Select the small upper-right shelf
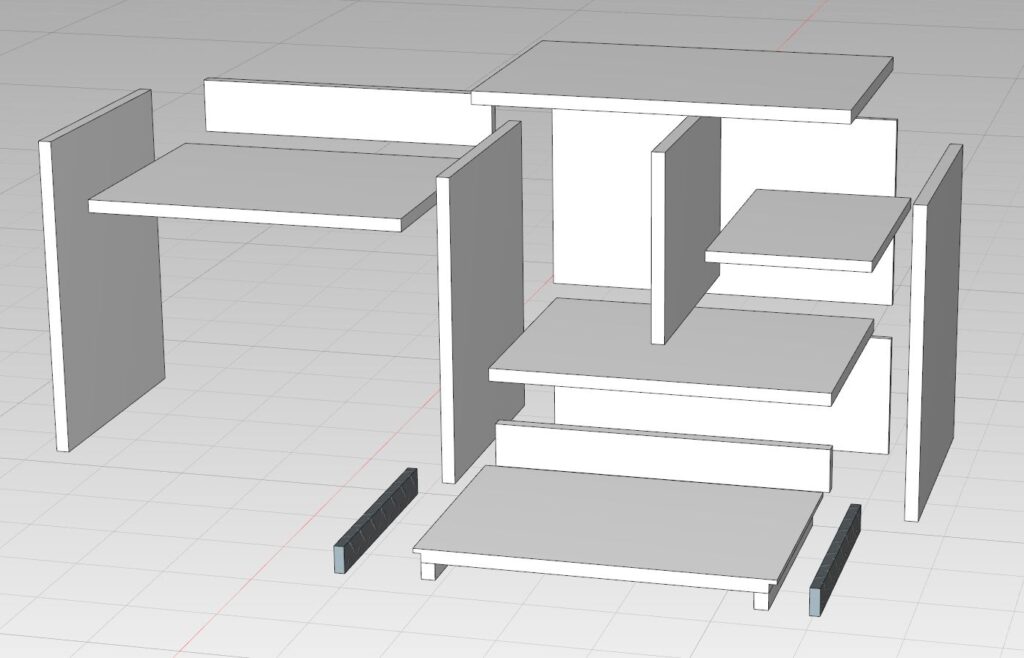 [x=810, y=225]
